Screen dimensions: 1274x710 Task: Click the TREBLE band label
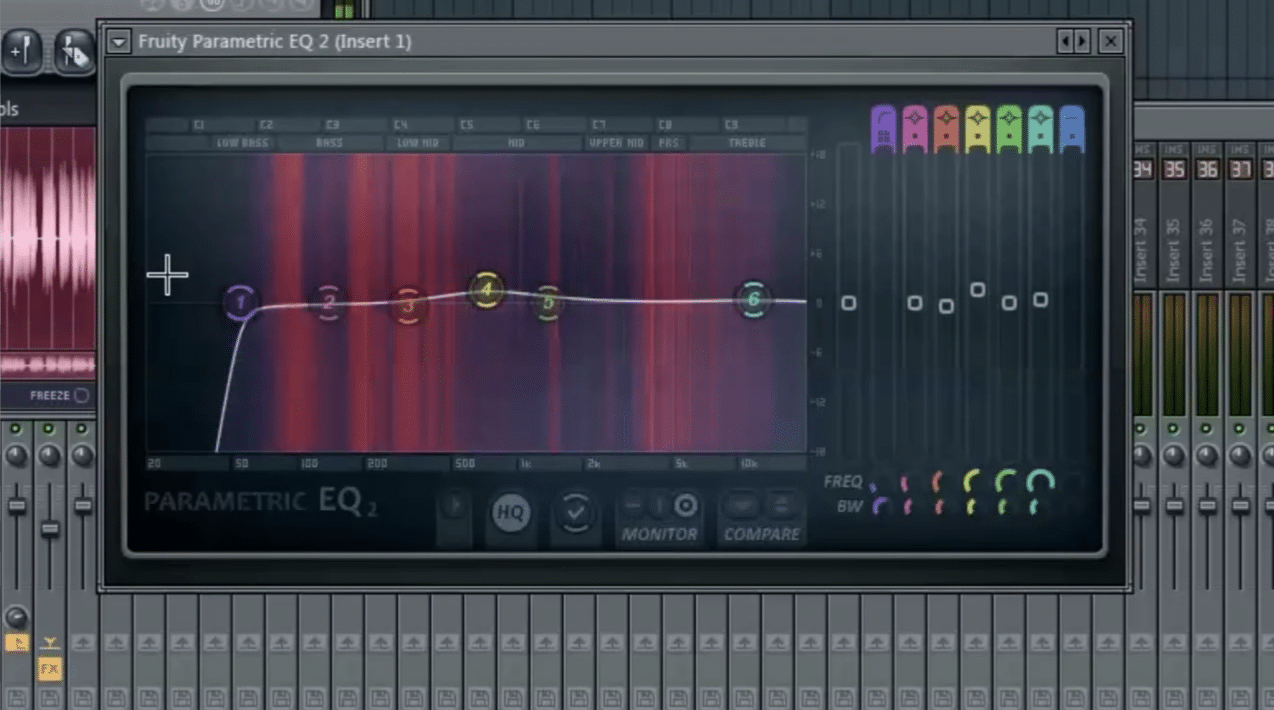tap(746, 143)
